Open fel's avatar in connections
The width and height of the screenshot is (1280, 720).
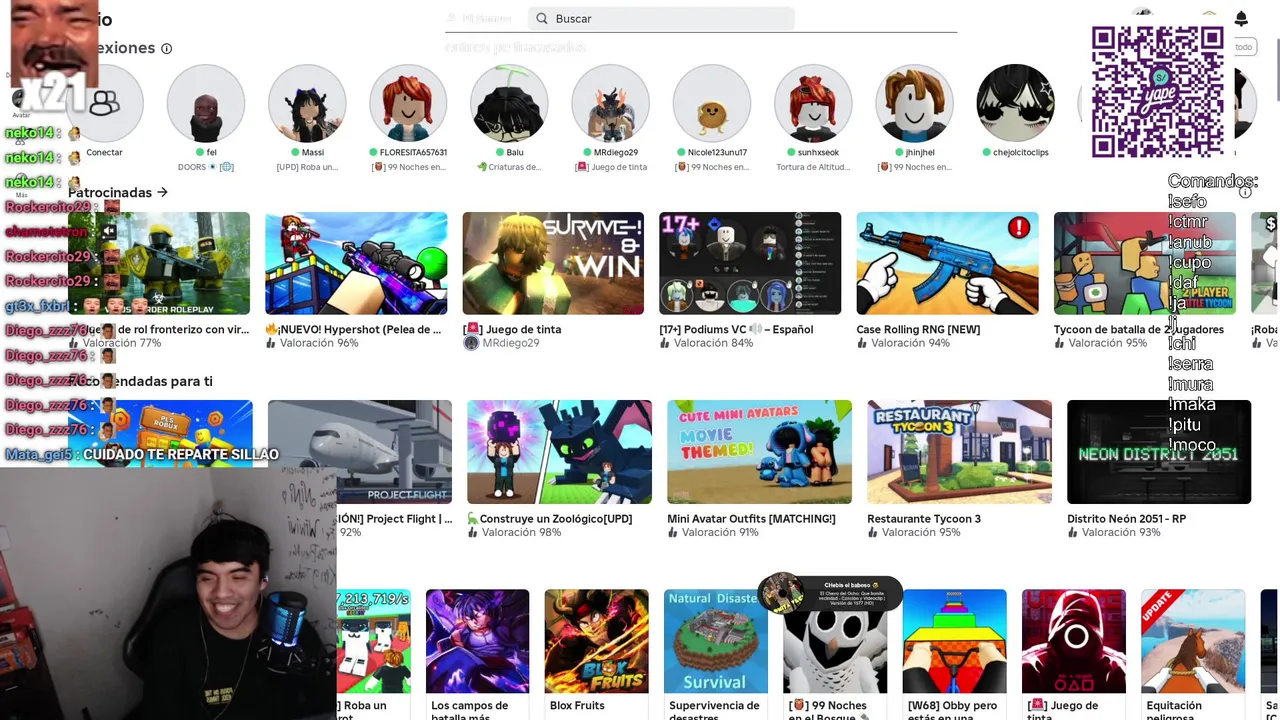coord(206,103)
